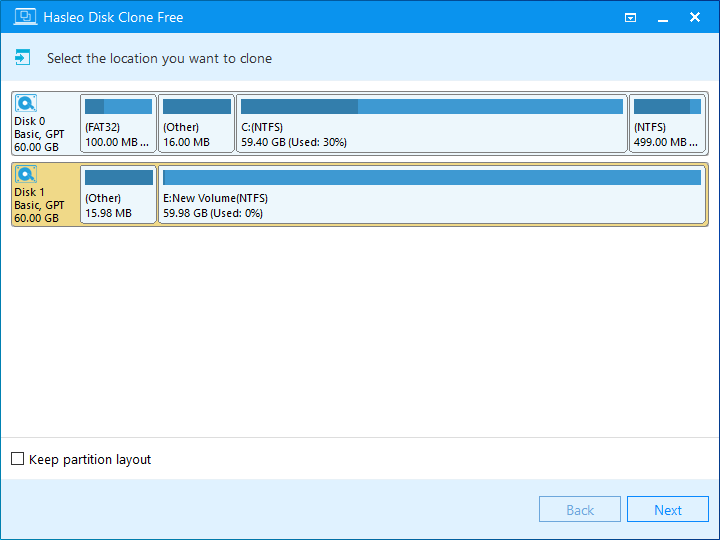Image resolution: width=720 pixels, height=540 pixels.
Task: Choose the E: New Volume partition
Action: (431, 205)
